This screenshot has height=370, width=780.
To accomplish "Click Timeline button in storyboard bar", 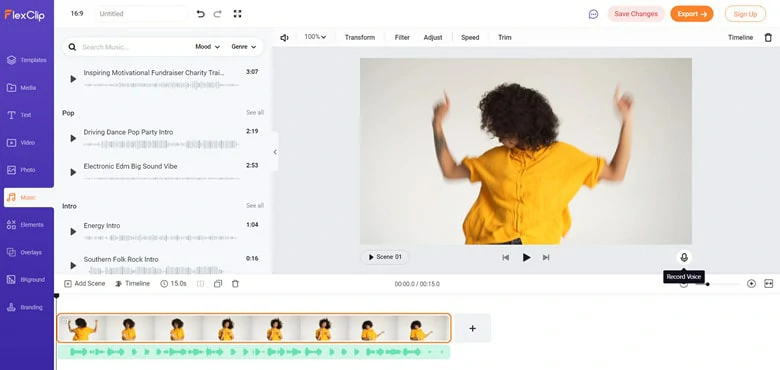I will [132, 283].
